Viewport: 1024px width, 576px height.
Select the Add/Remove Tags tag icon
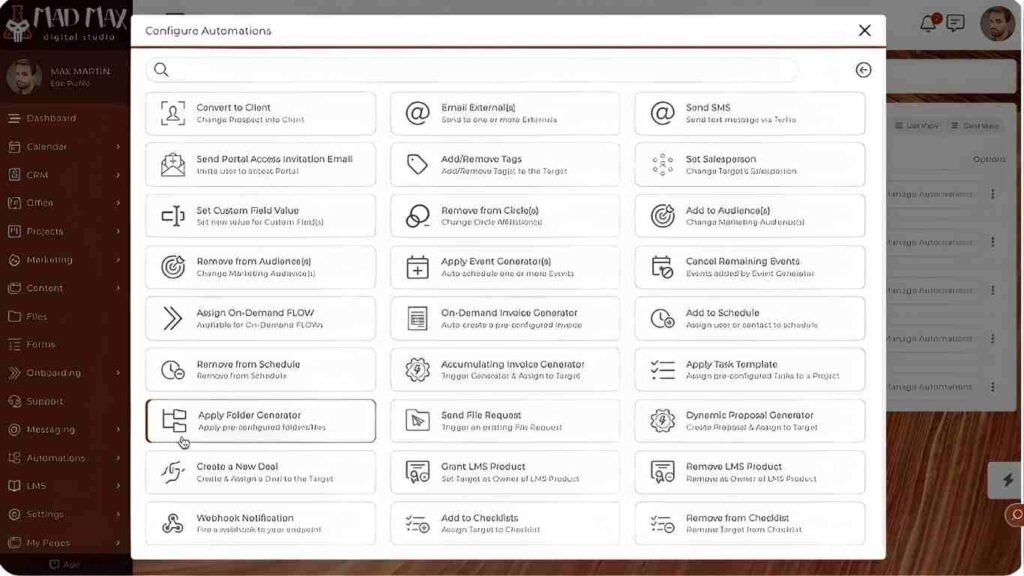click(x=418, y=164)
